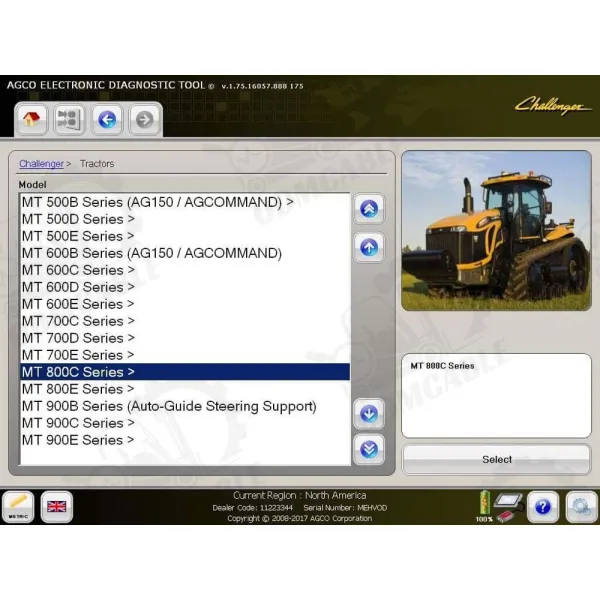
Task: Click the grey forward arrow button
Action: (x=144, y=120)
